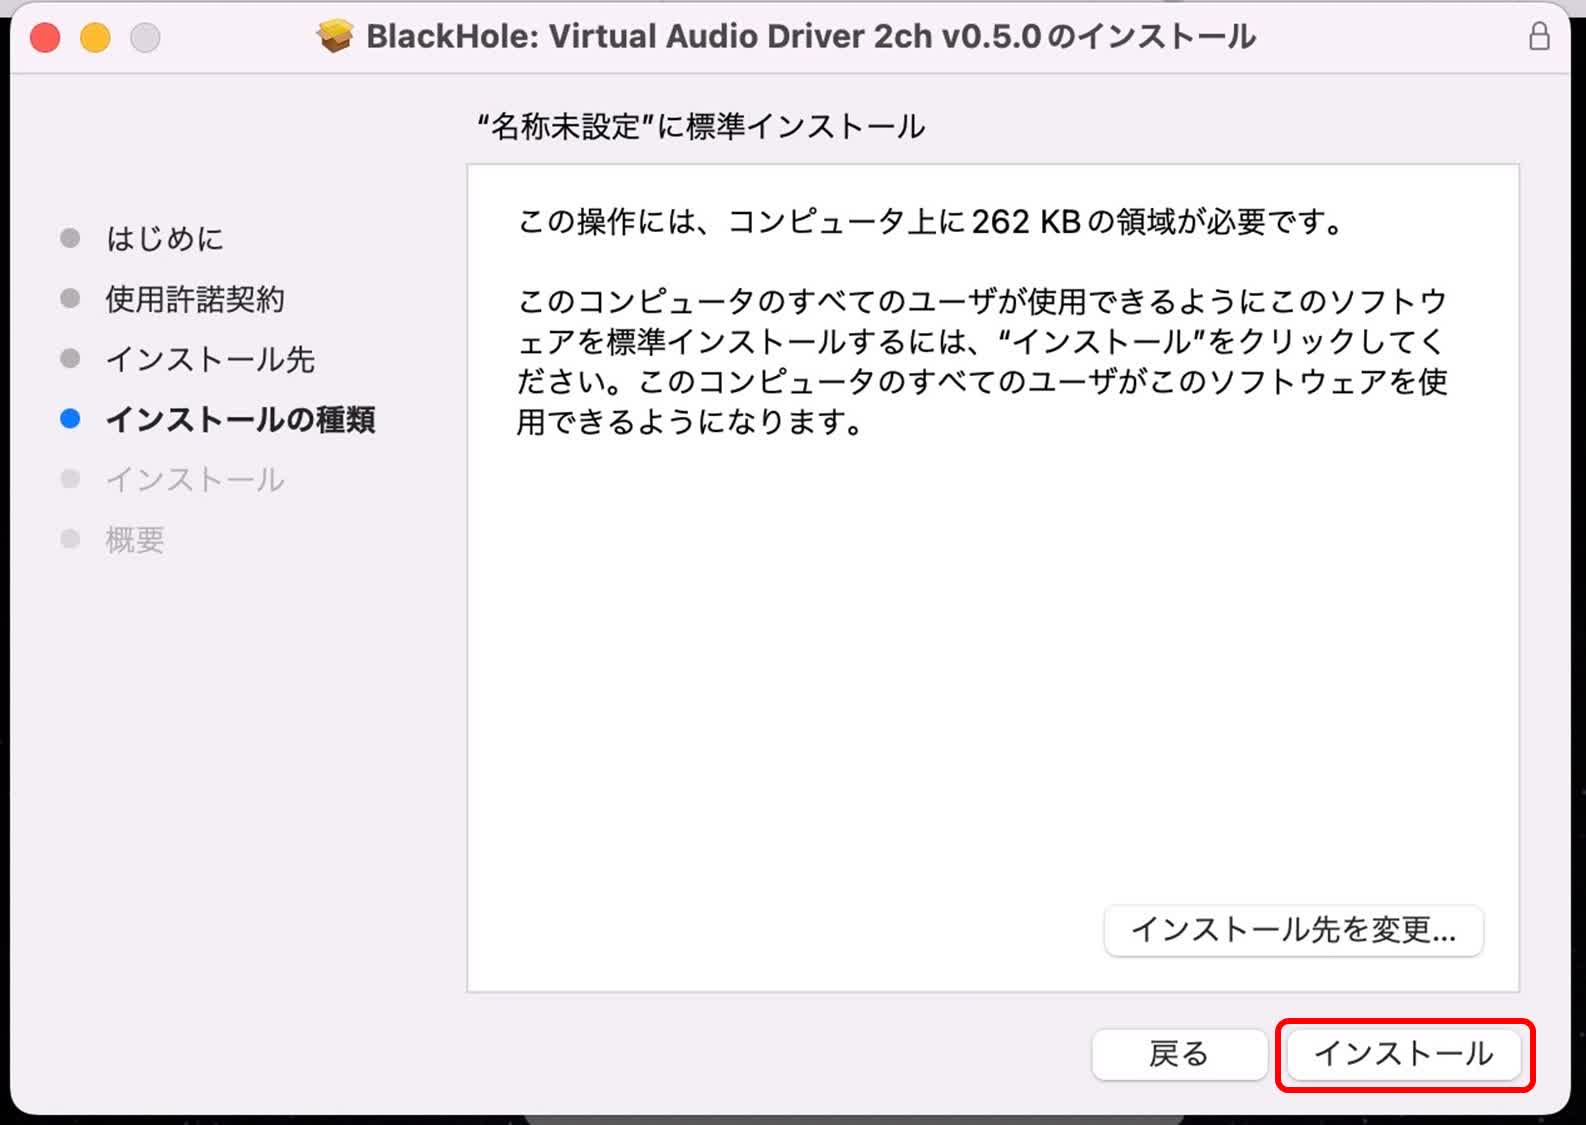This screenshot has width=1586, height=1125.
Task: Click the package box icon in the title
Action: tap(335, 37)
